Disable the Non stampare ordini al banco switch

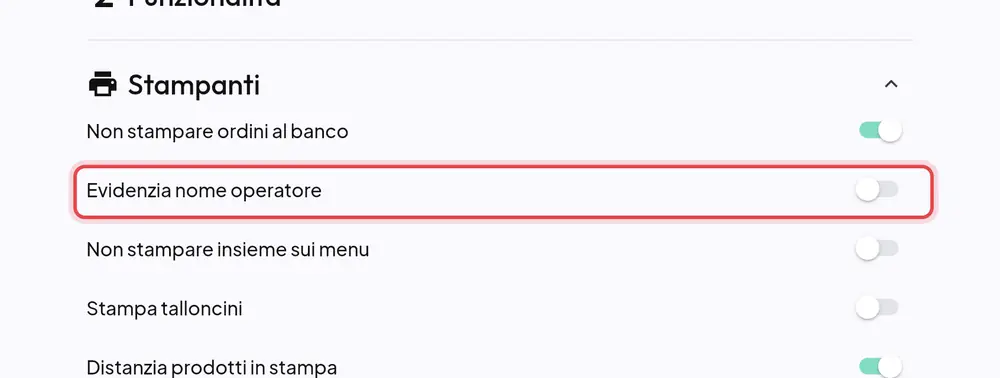(880, 131)
